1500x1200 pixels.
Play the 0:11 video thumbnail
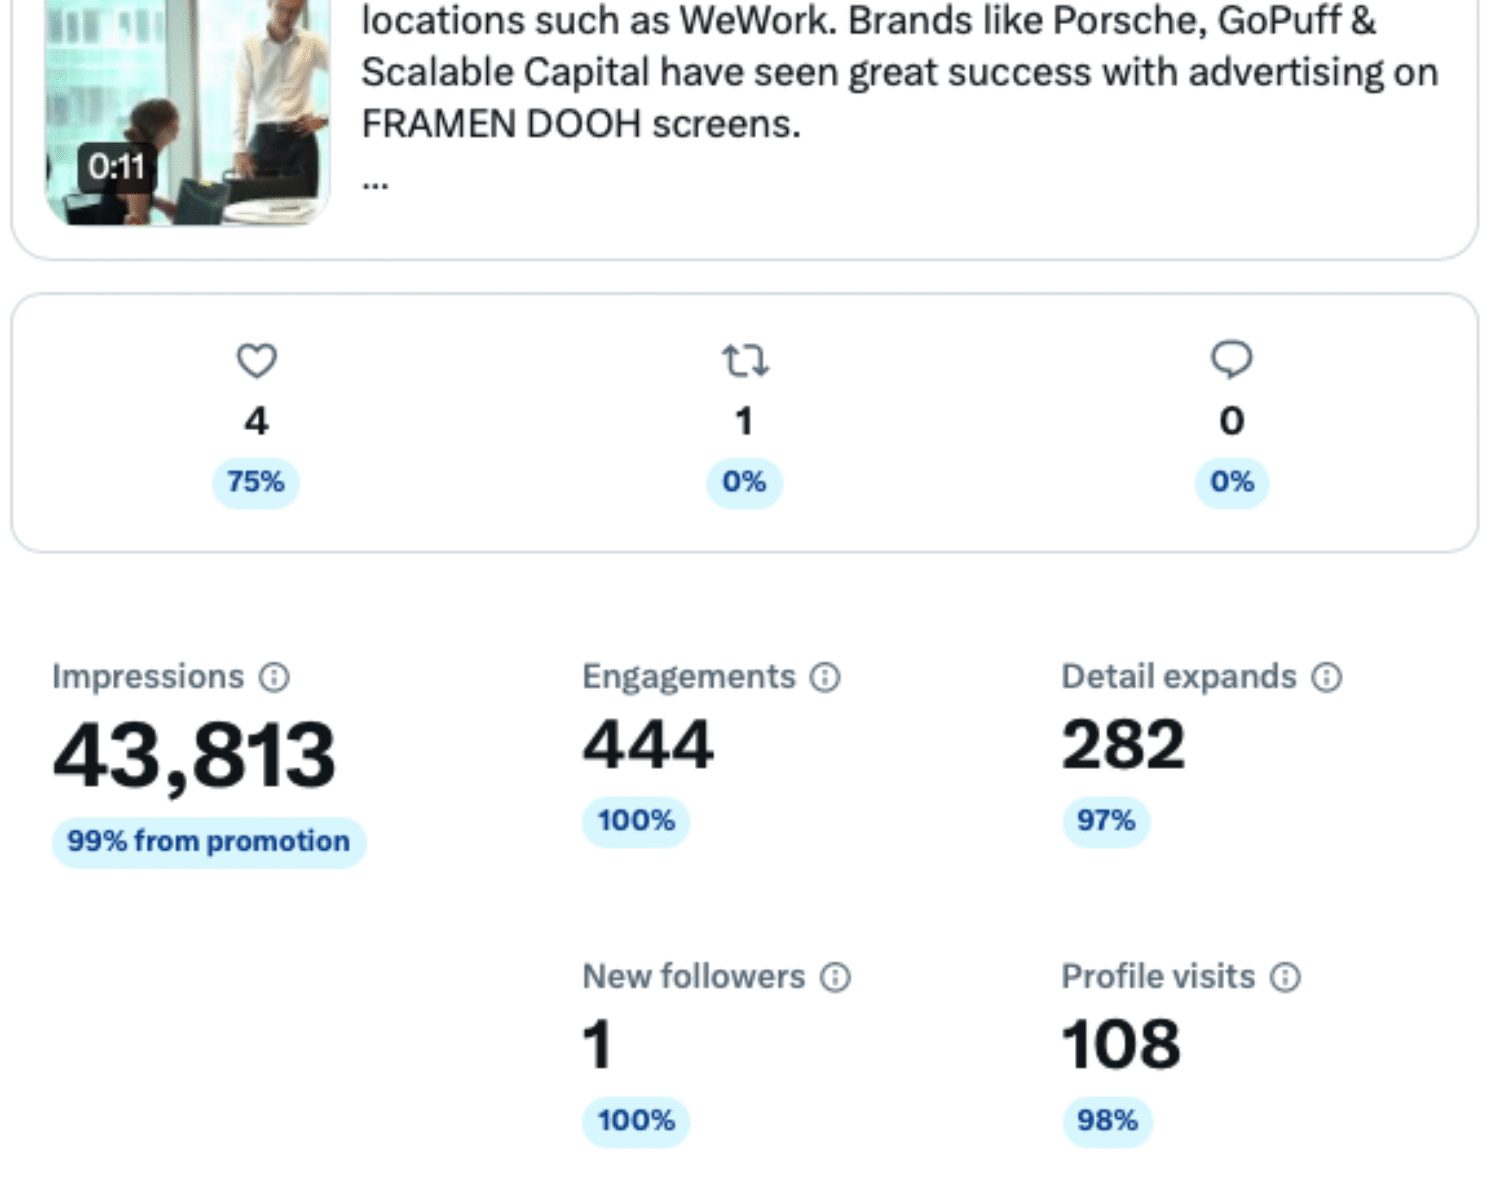[187, 110]
